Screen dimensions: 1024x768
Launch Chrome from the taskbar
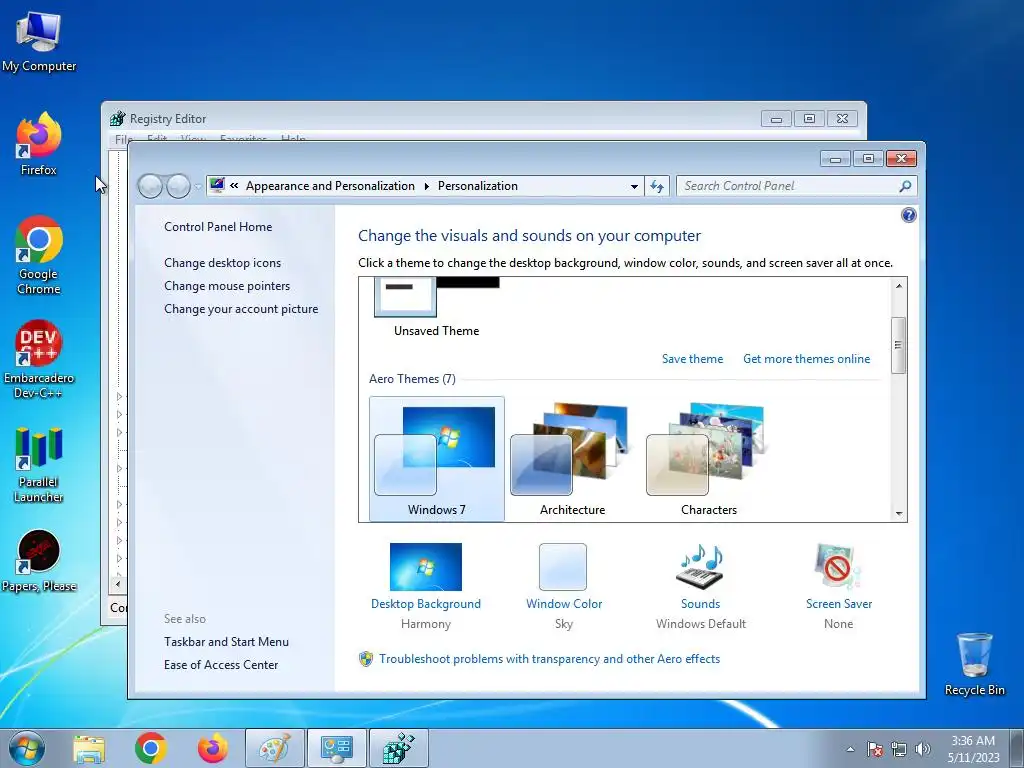pos(151,748)
